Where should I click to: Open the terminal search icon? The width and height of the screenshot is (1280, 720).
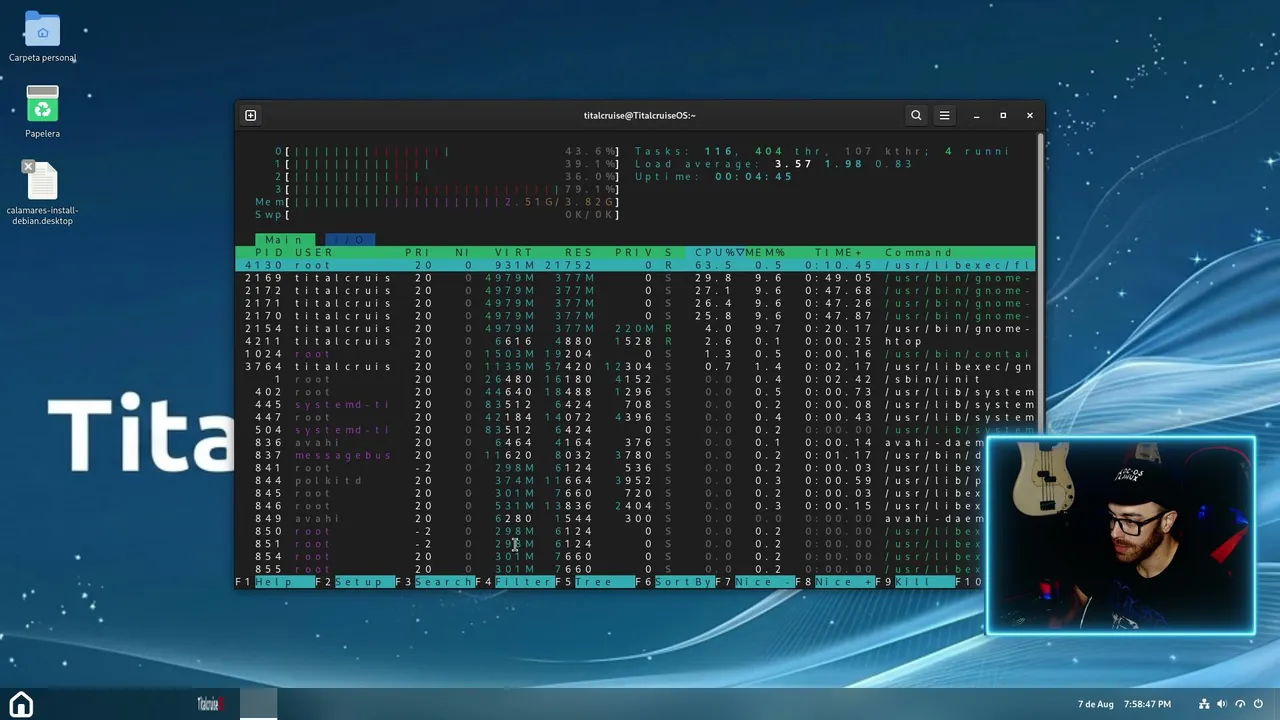click(x=916, y=115)
